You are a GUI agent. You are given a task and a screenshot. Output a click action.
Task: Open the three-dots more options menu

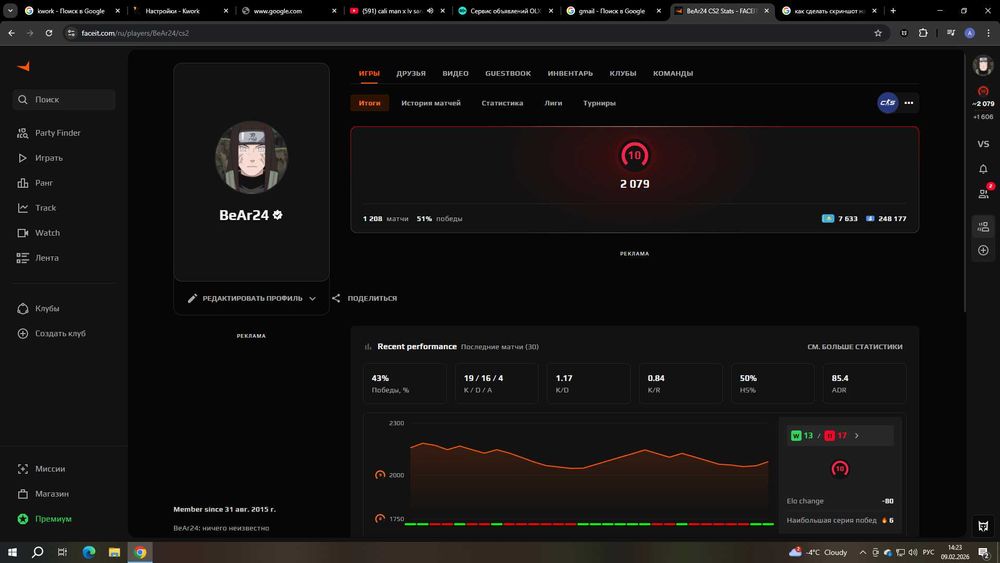coord(909,103)
